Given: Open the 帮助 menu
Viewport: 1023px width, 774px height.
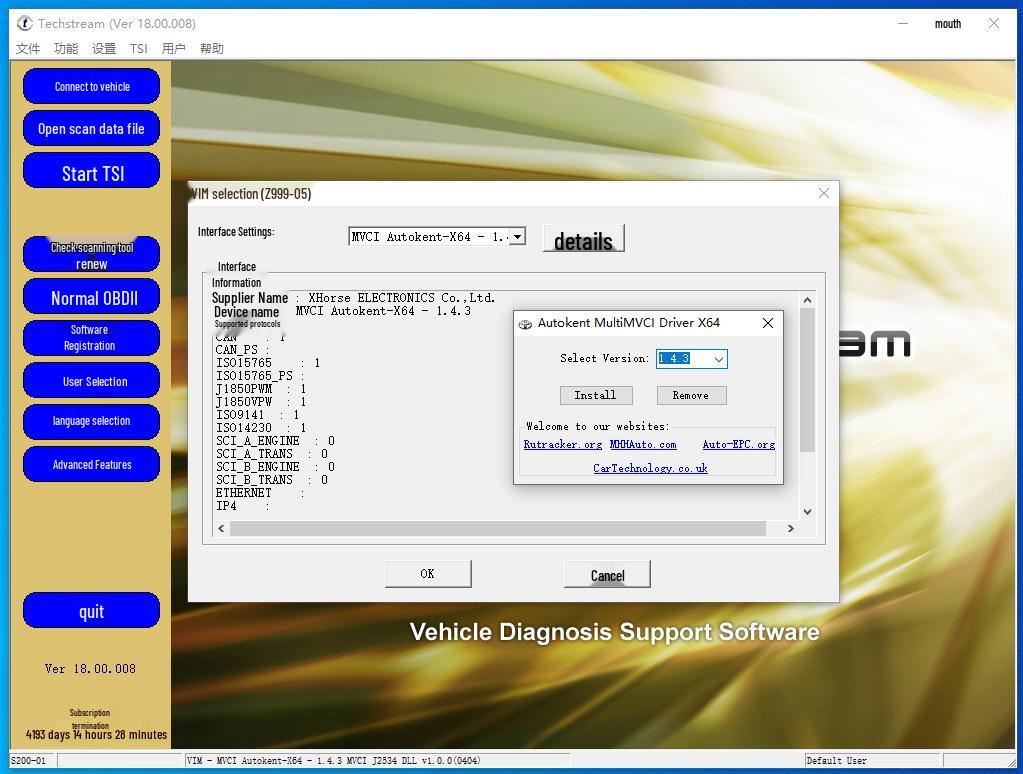Looking at the screenshot, I should click(x=211, y=48).
